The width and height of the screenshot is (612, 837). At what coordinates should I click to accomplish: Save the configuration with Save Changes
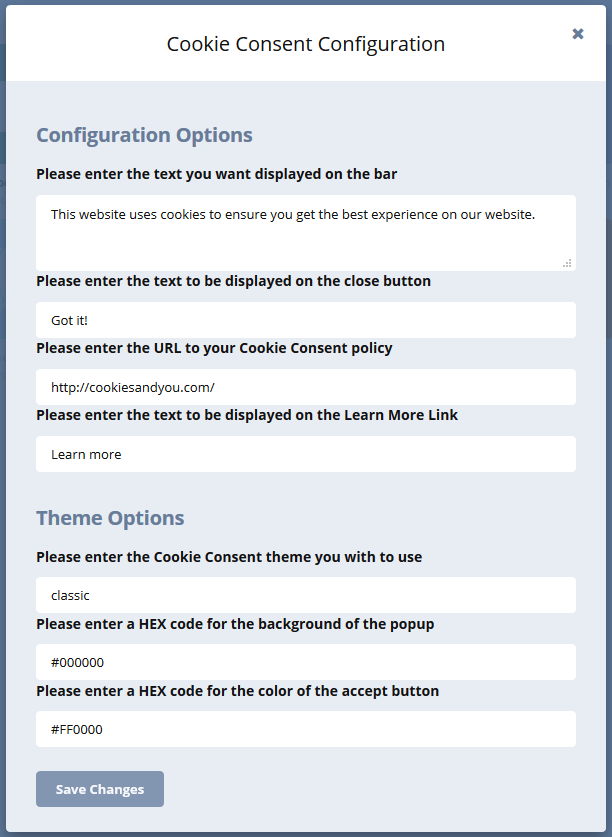coord(100,789)
